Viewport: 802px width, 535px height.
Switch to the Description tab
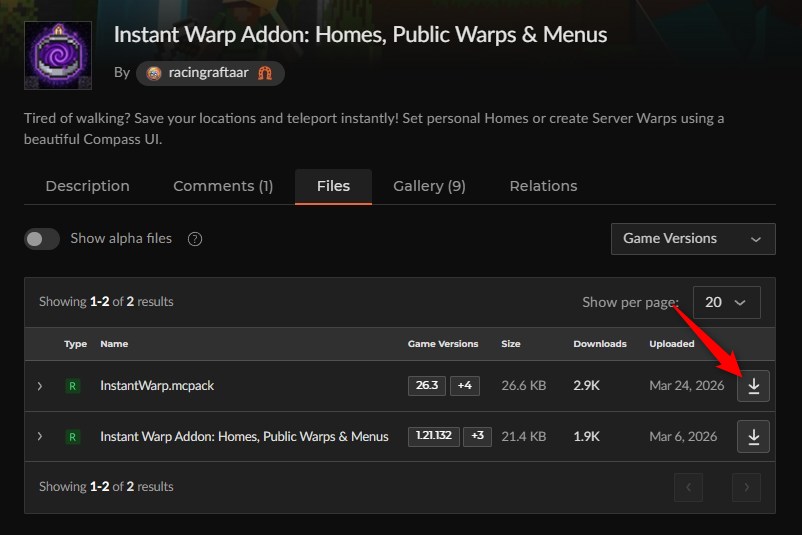(87, 186)
